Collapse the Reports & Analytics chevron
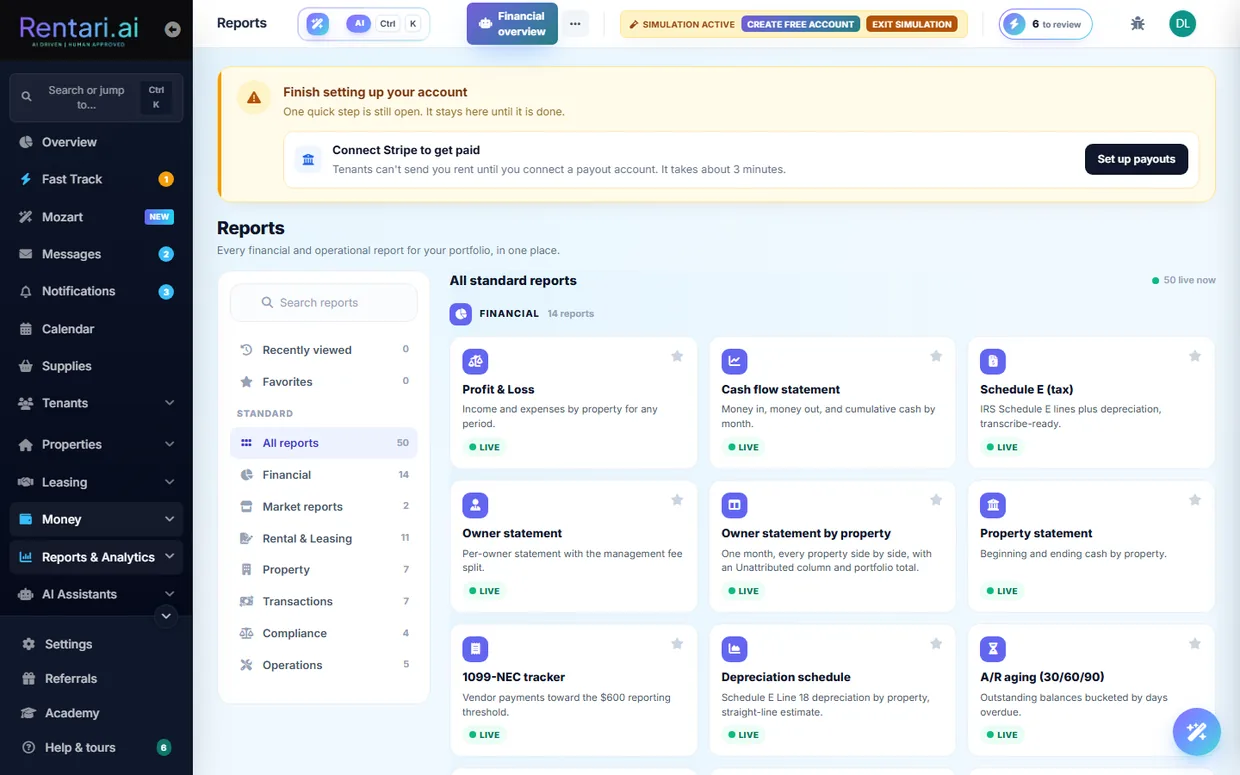This screenshot has height=775, width=1240. pyautogui.click(x=169, y=557)
